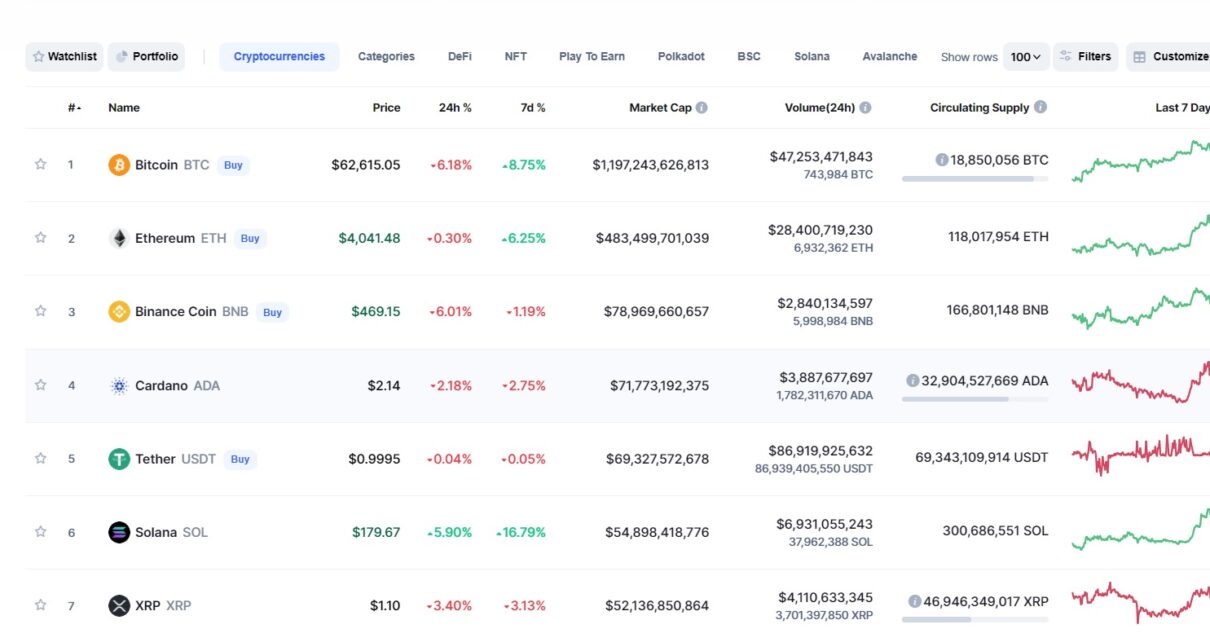
Task: Sort by the Volume(24h) header text
Action: tap(820, 108)
